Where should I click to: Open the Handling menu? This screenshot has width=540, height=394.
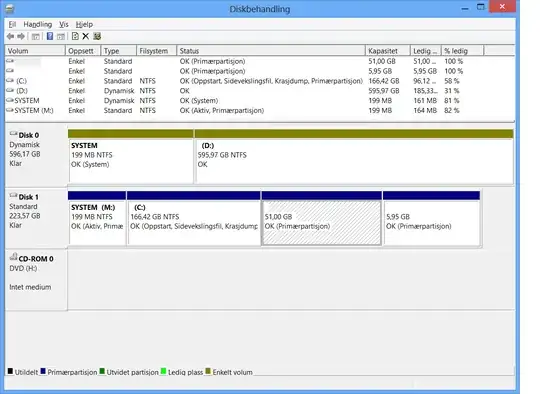[x=38, y=24]
